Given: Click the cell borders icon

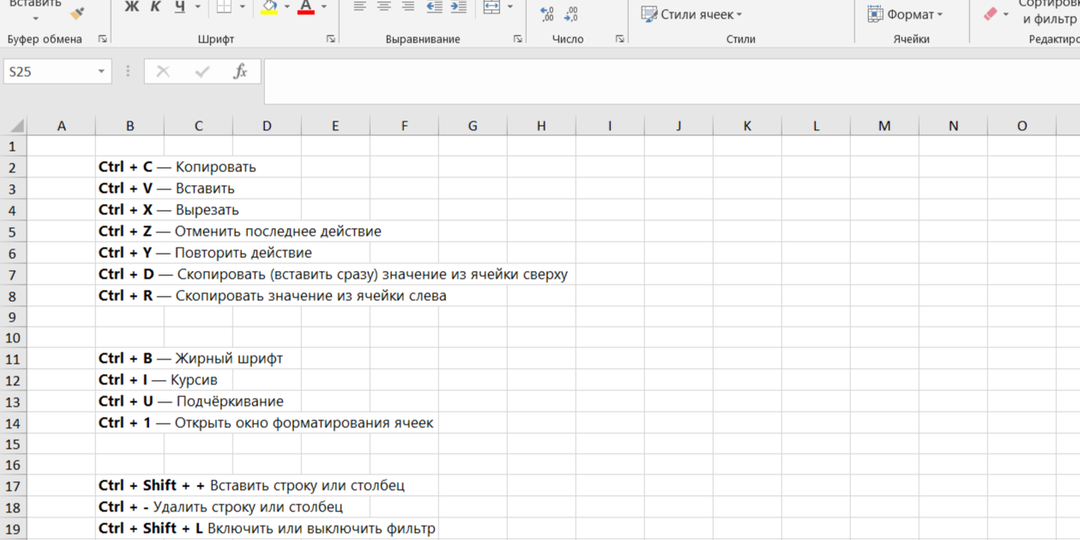Looking at the screenshot, I should click(224, 7).
